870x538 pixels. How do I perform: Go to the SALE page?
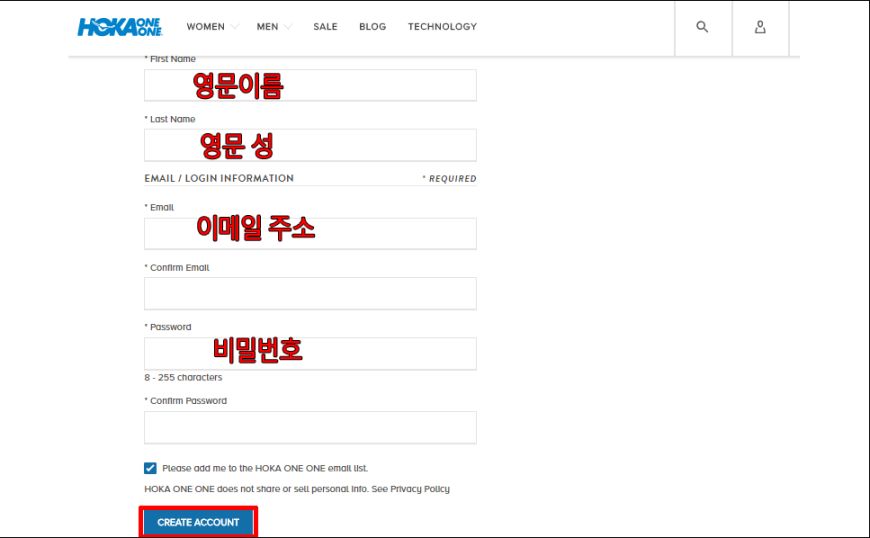325,27
